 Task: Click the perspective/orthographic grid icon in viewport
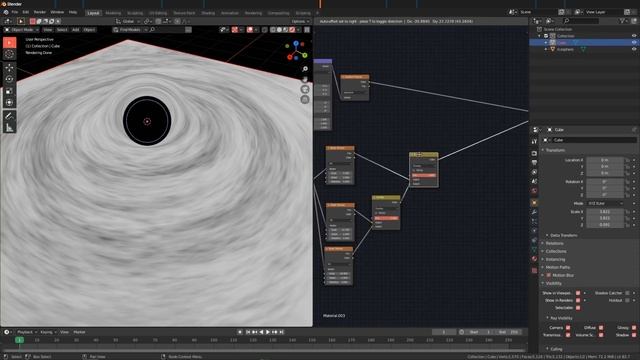coord(305,100)
